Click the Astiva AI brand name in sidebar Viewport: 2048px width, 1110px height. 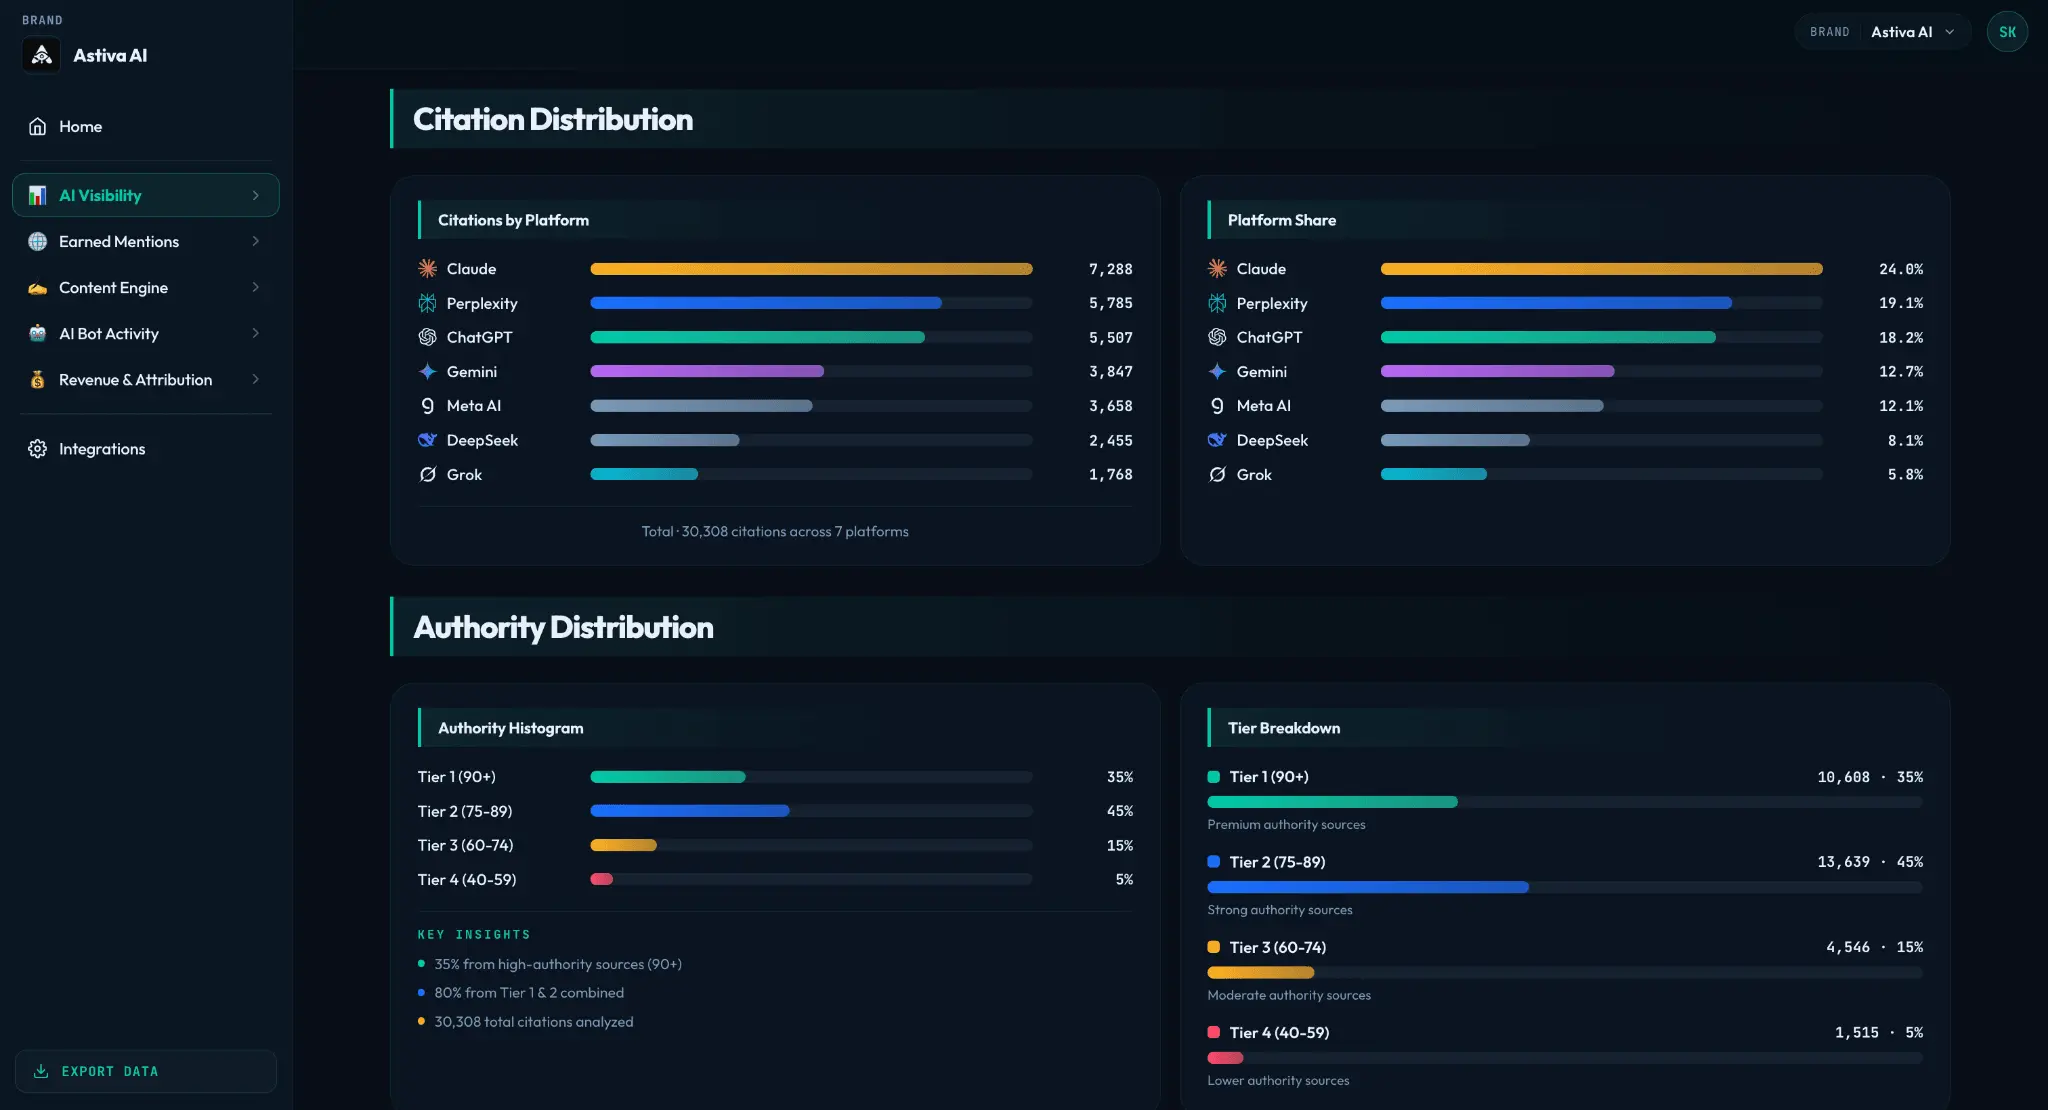(x=110, y=55)
